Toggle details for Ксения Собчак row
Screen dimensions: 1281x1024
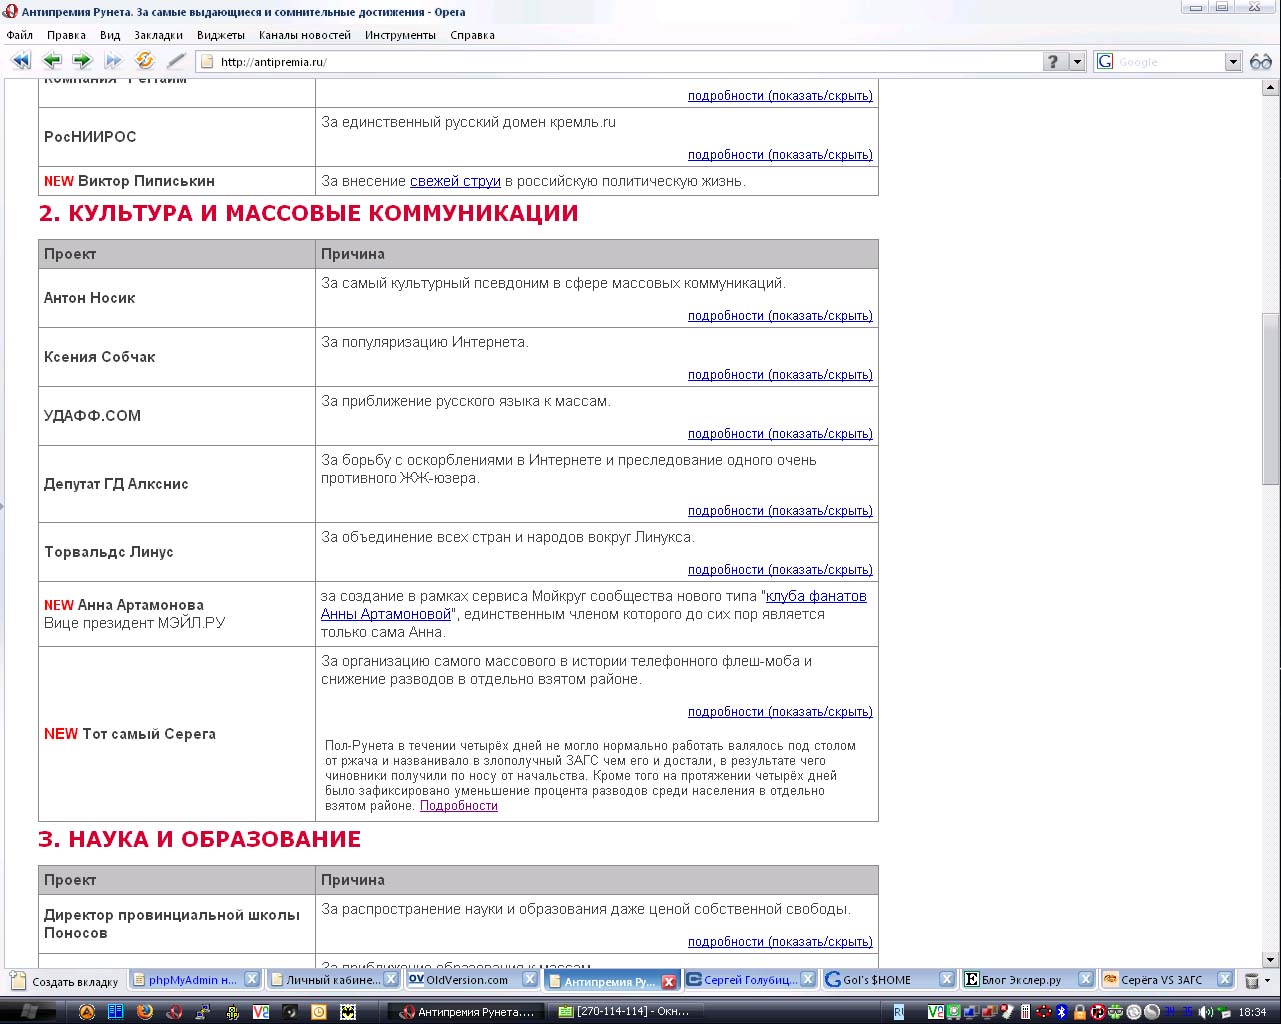pyautogui.click(x=780, y=375)
